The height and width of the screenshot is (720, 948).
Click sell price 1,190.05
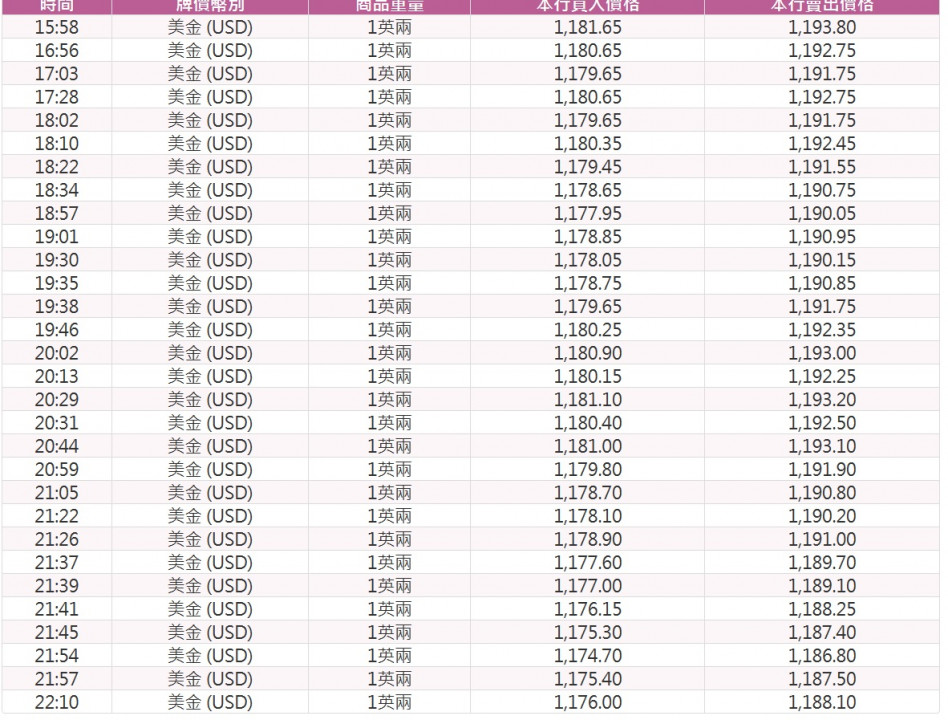(822, 213)
